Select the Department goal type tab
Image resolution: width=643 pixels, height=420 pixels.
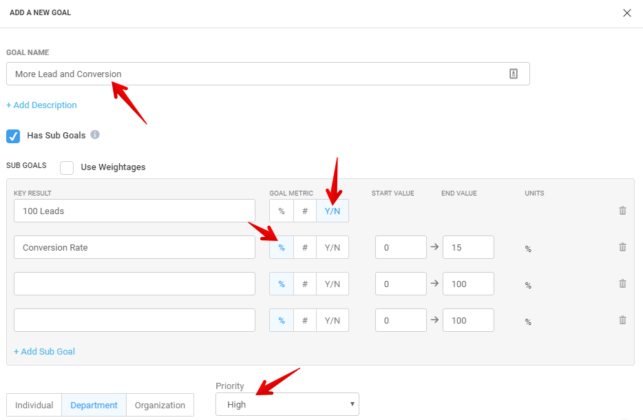point(93,405)
